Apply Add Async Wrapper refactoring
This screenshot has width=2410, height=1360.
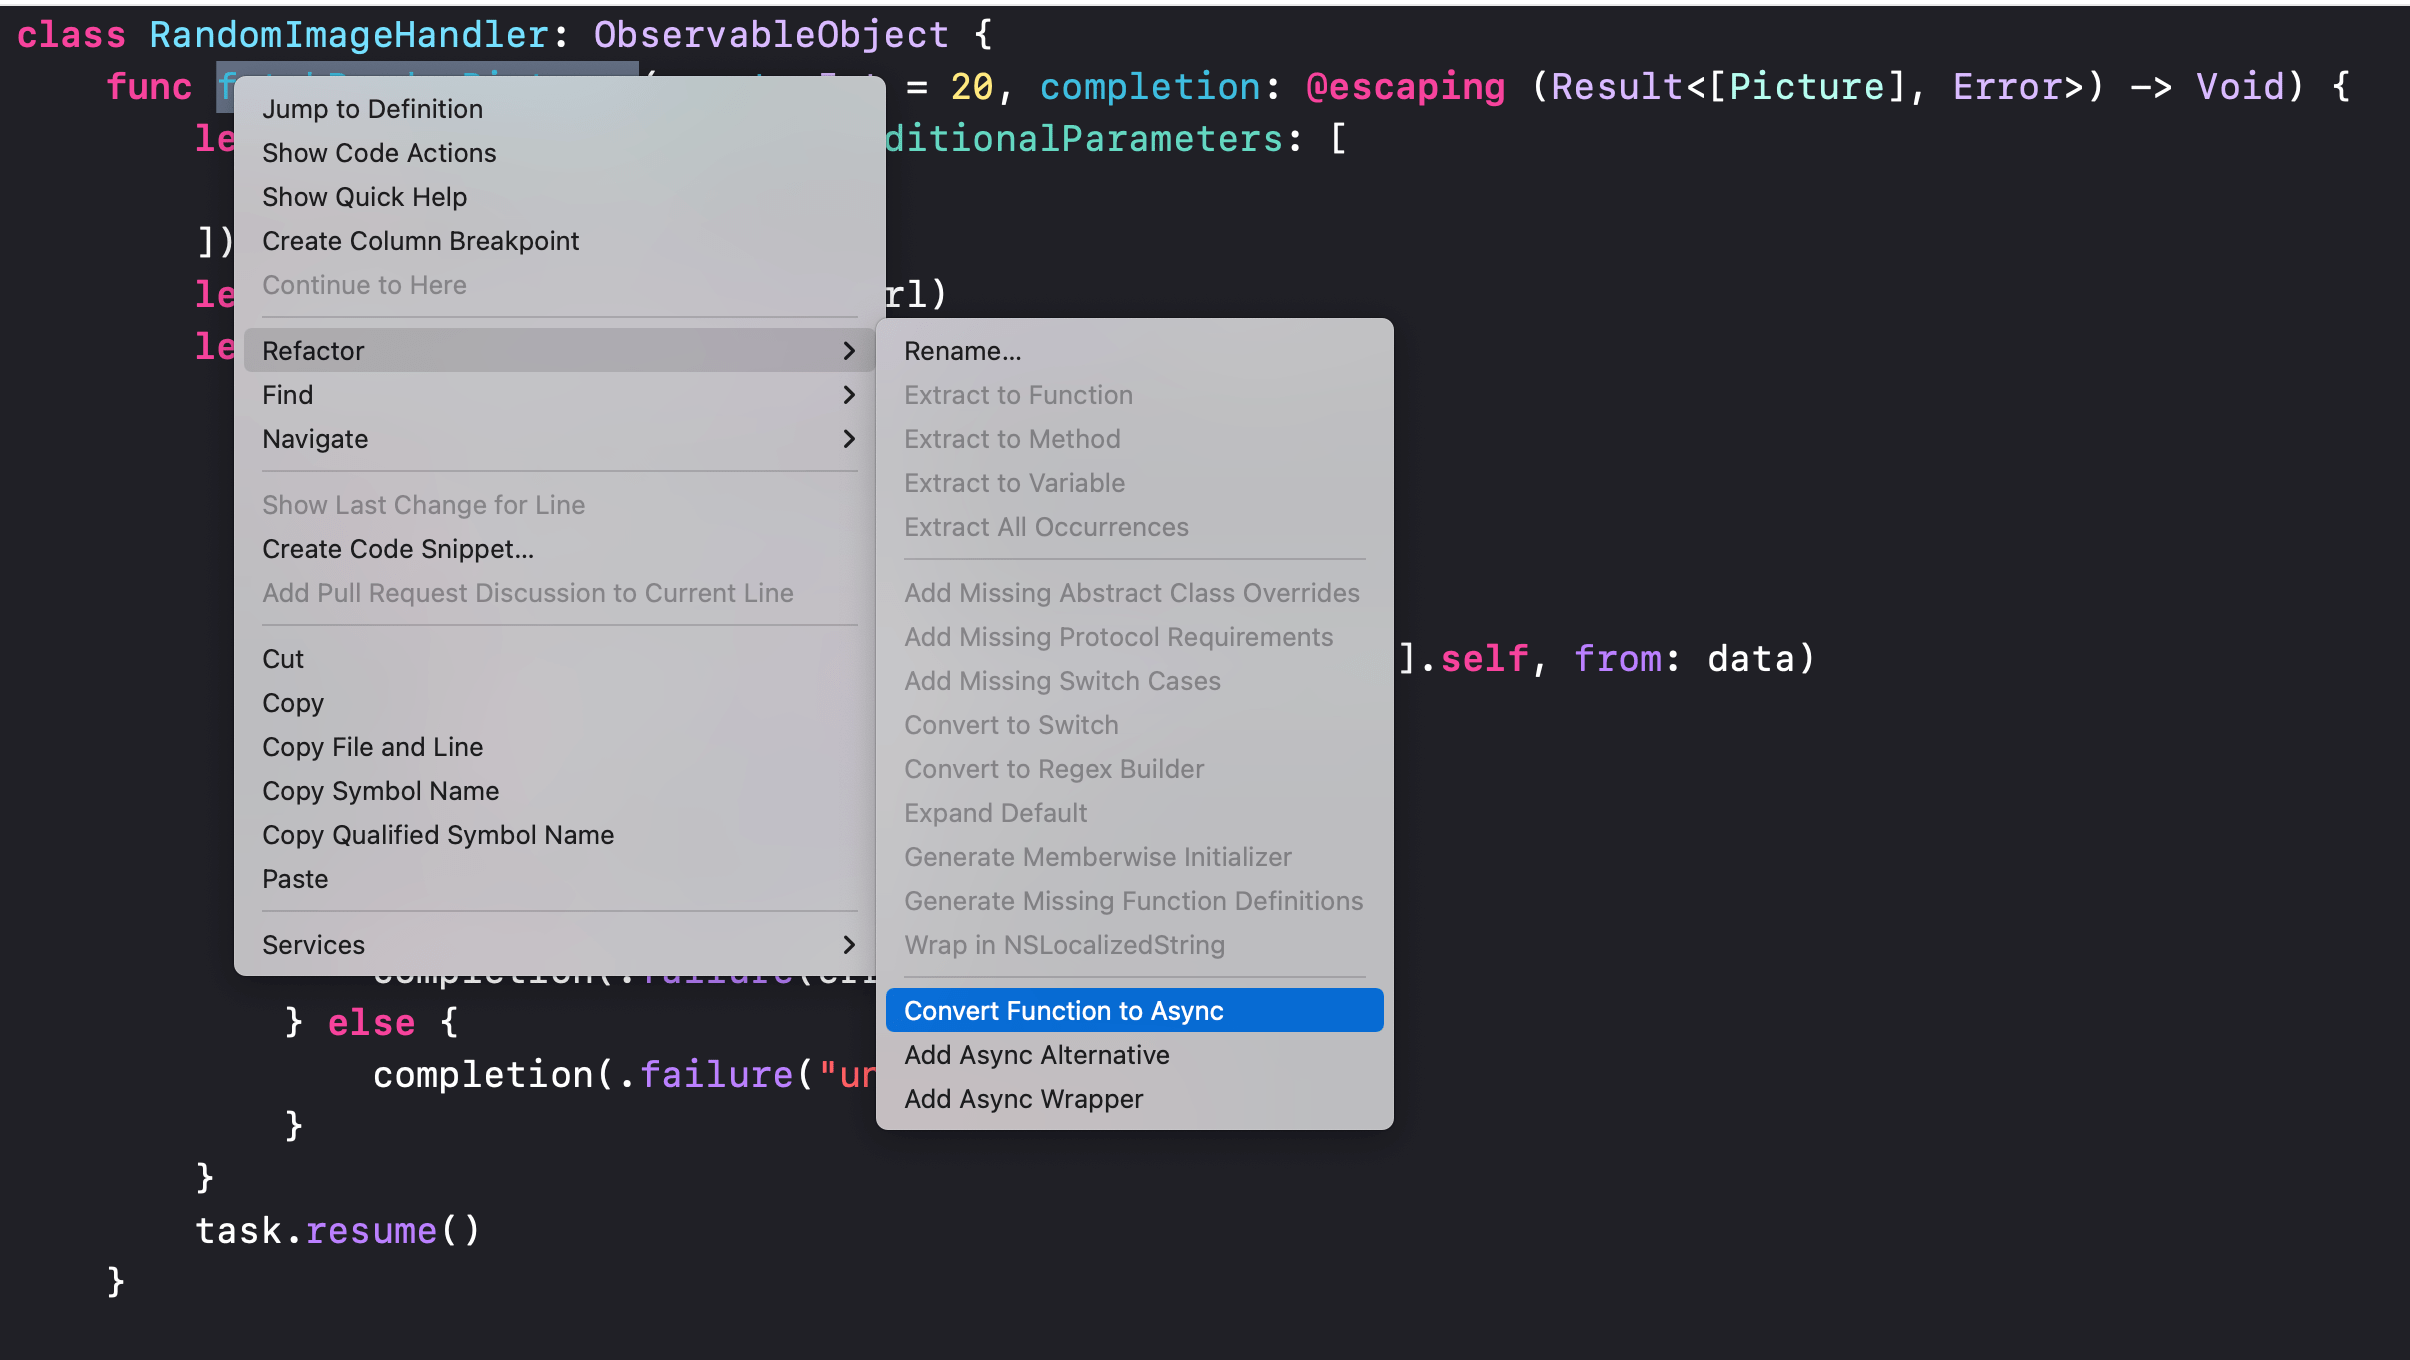tap(1022, 1098)
